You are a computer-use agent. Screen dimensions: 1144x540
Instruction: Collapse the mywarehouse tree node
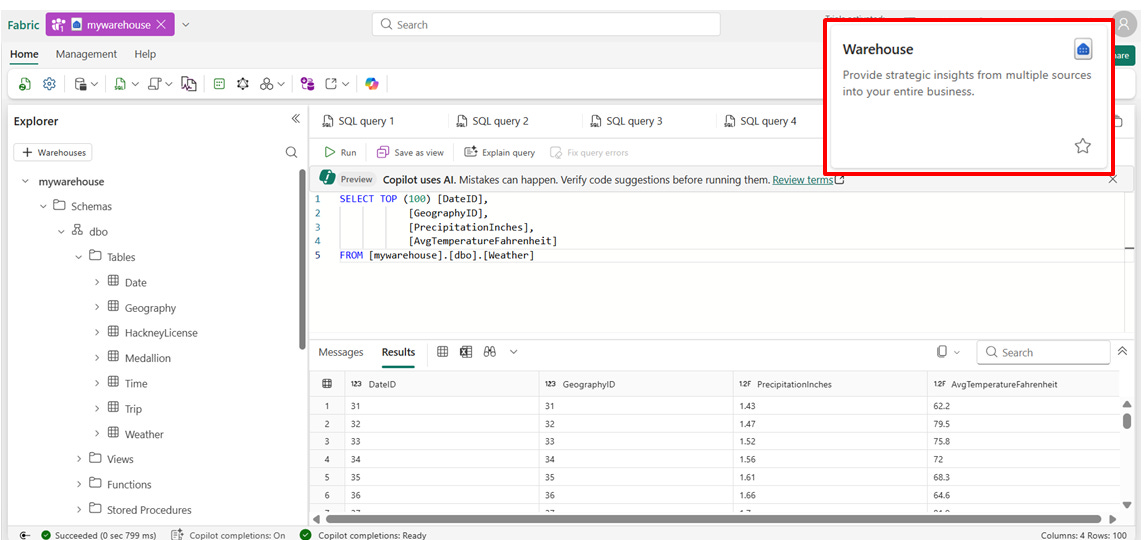[26, 182]
